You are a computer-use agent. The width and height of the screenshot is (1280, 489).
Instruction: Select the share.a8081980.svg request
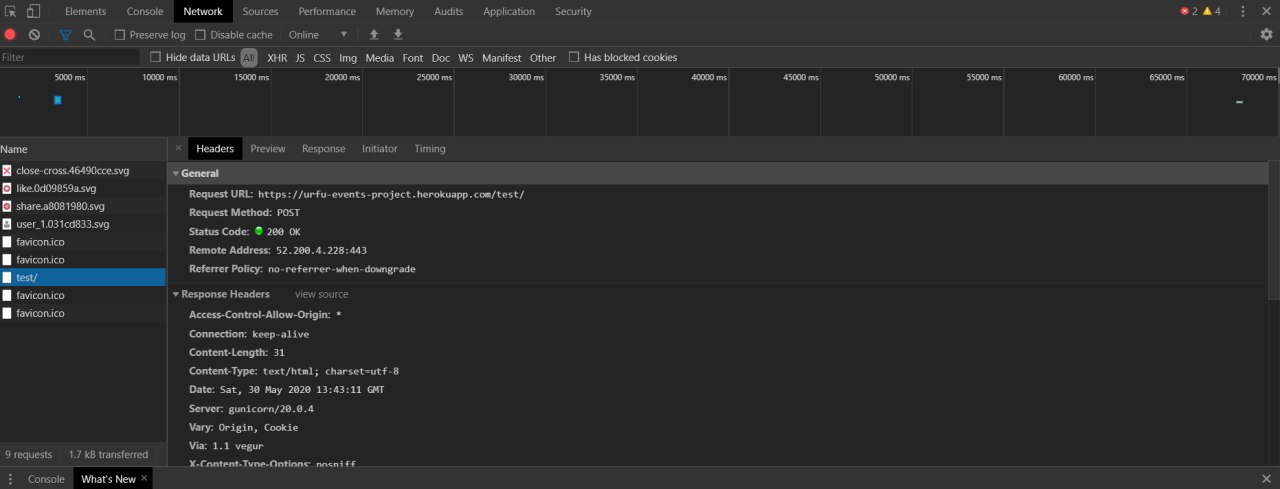(x=83, y=206)
